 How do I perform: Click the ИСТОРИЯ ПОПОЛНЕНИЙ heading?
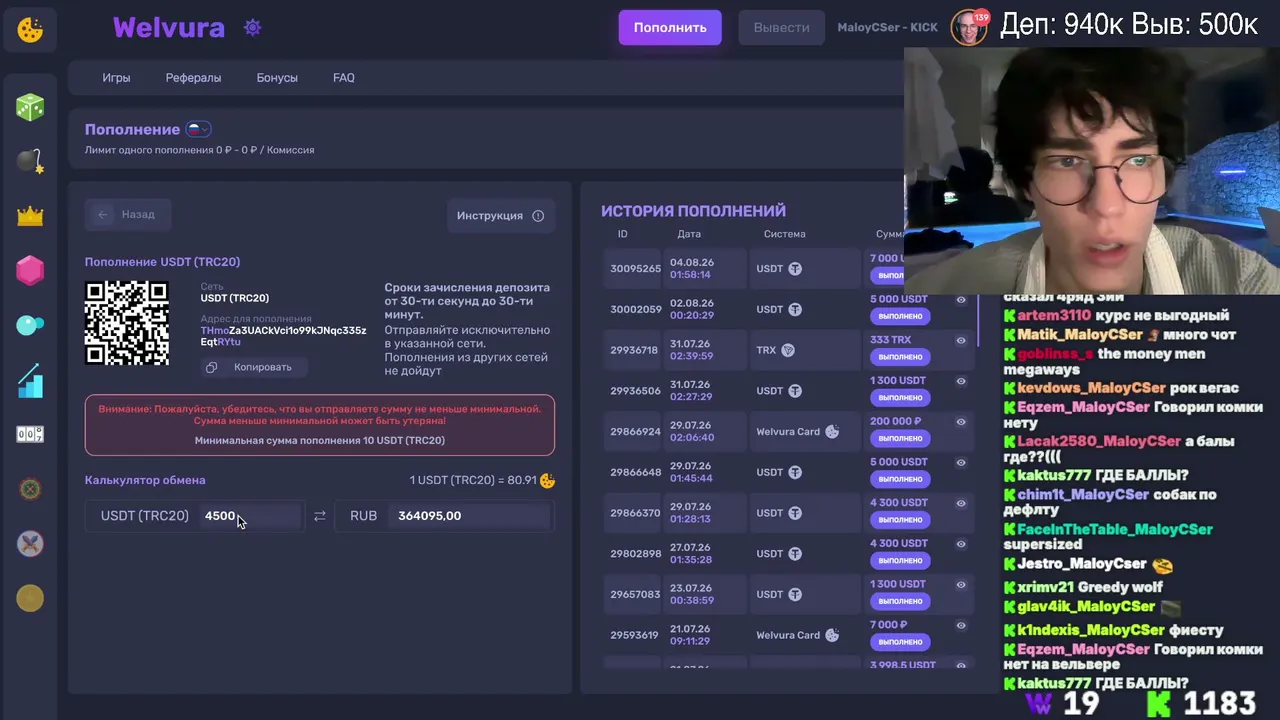click(693, 211)
